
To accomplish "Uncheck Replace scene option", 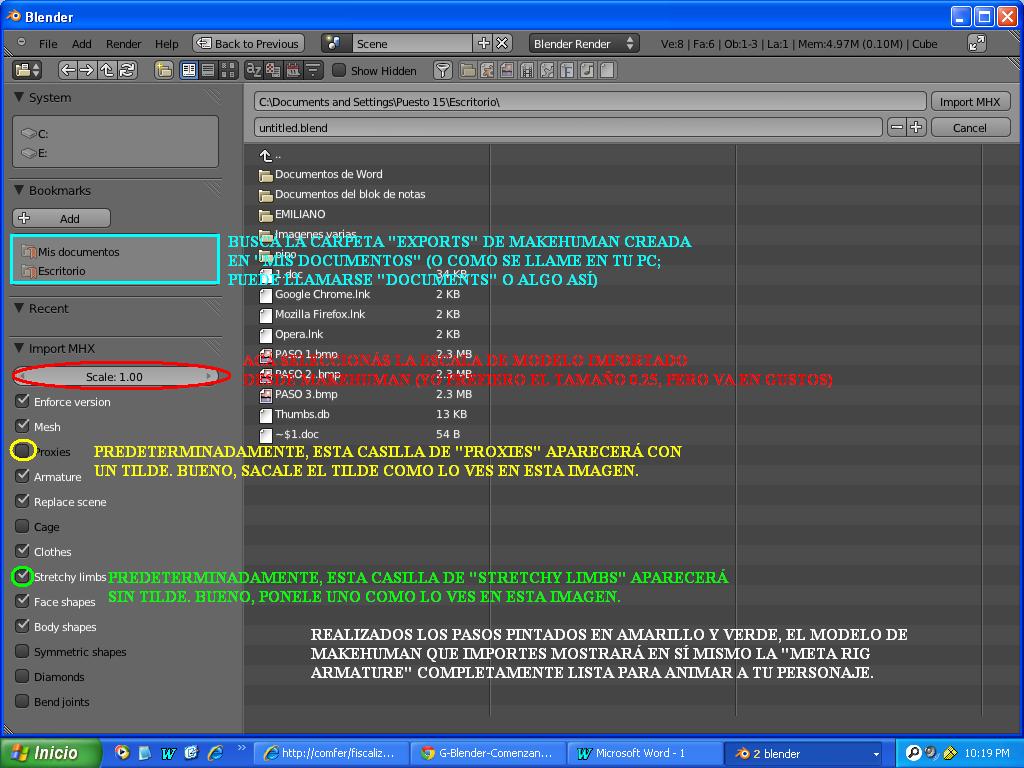I will (22, 501).
